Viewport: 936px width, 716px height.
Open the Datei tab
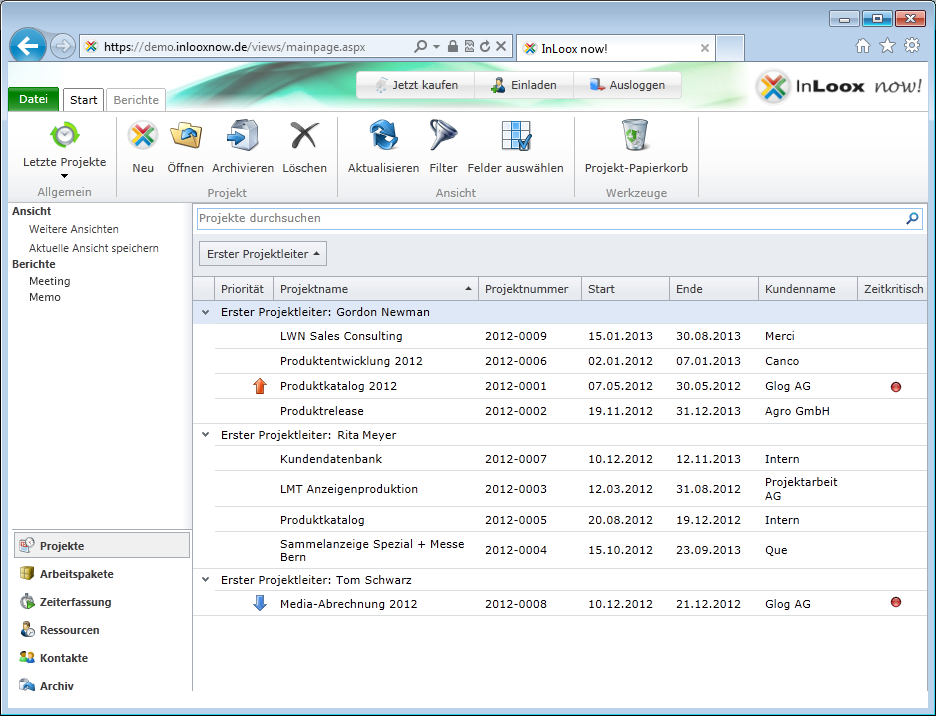point(33,99)
